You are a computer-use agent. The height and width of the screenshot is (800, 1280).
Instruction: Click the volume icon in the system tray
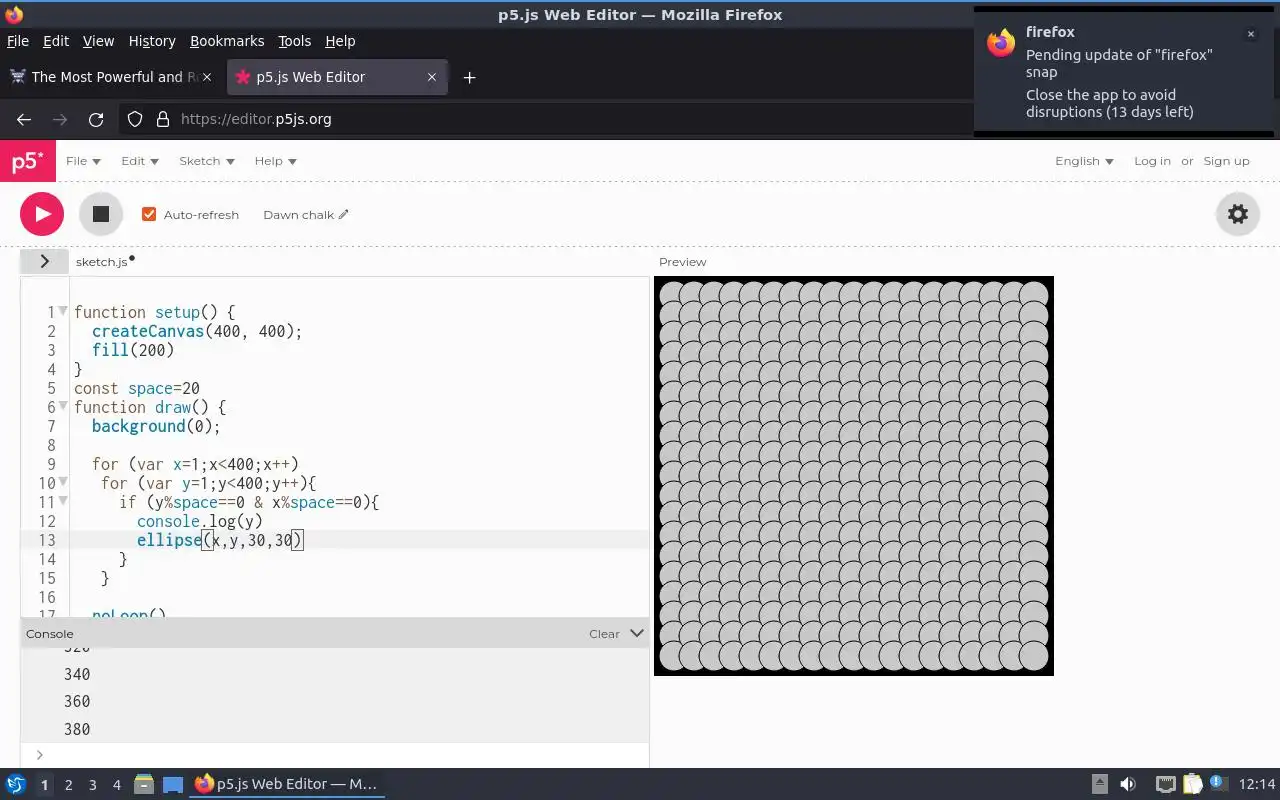(x=1128, y=784)
